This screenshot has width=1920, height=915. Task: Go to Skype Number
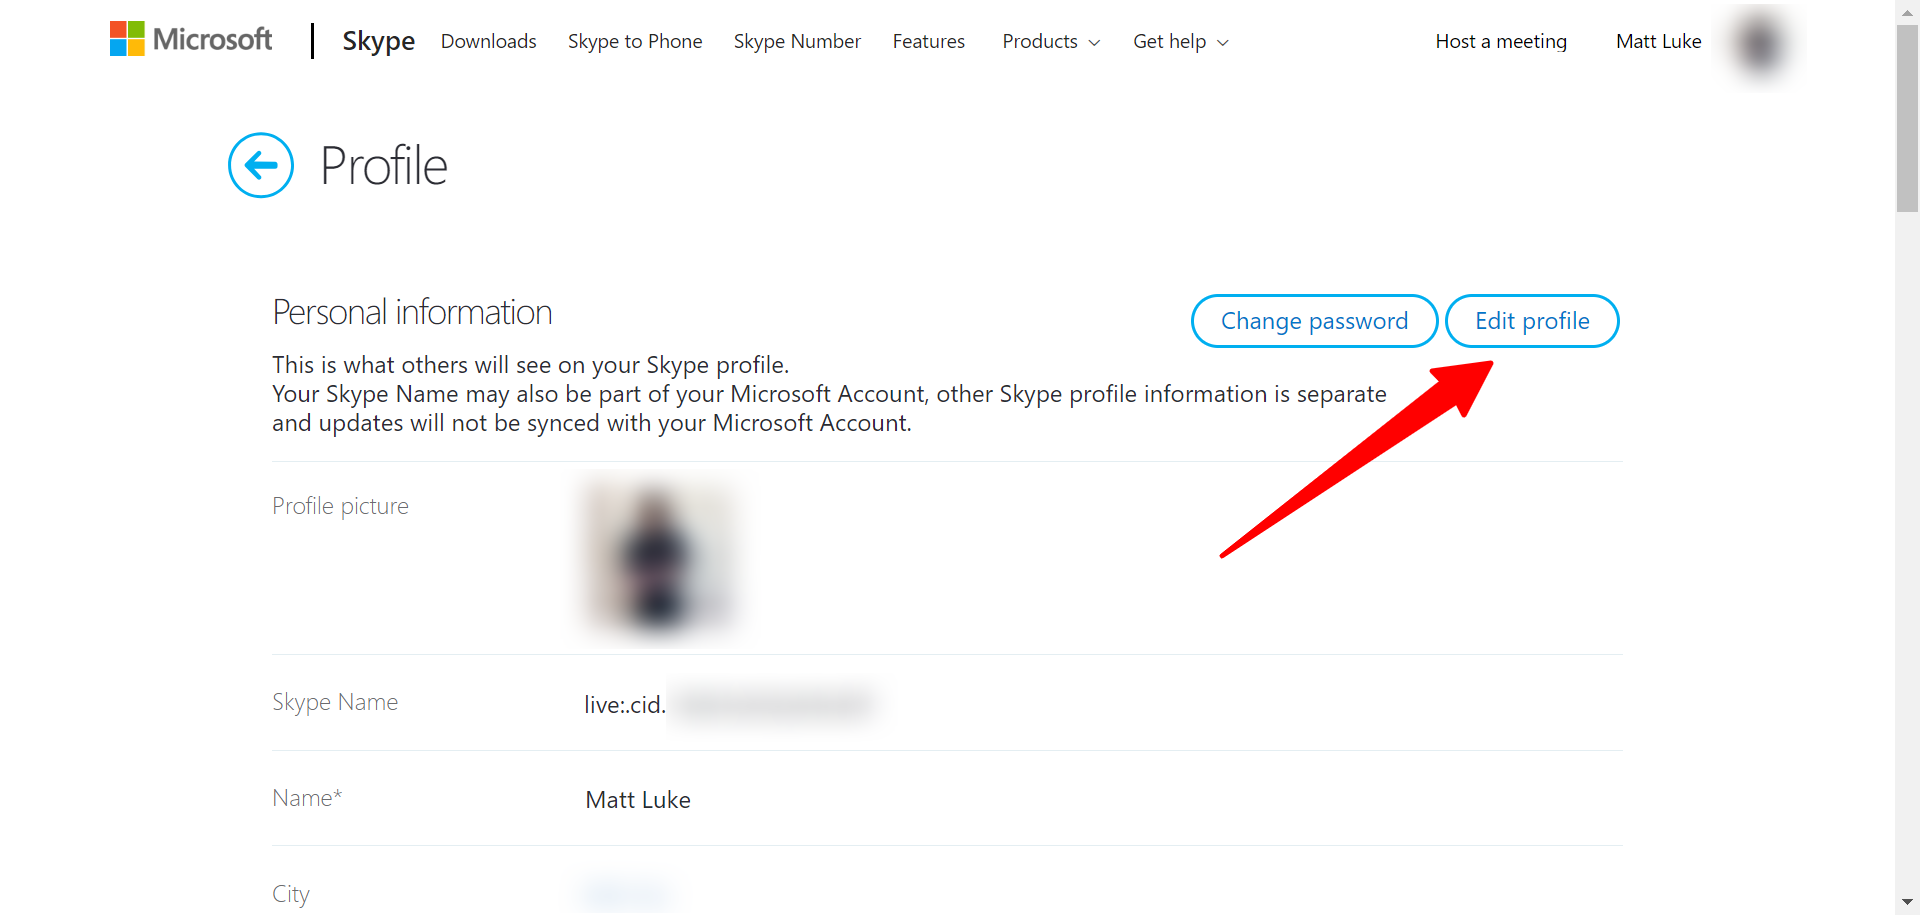point(797,41)
